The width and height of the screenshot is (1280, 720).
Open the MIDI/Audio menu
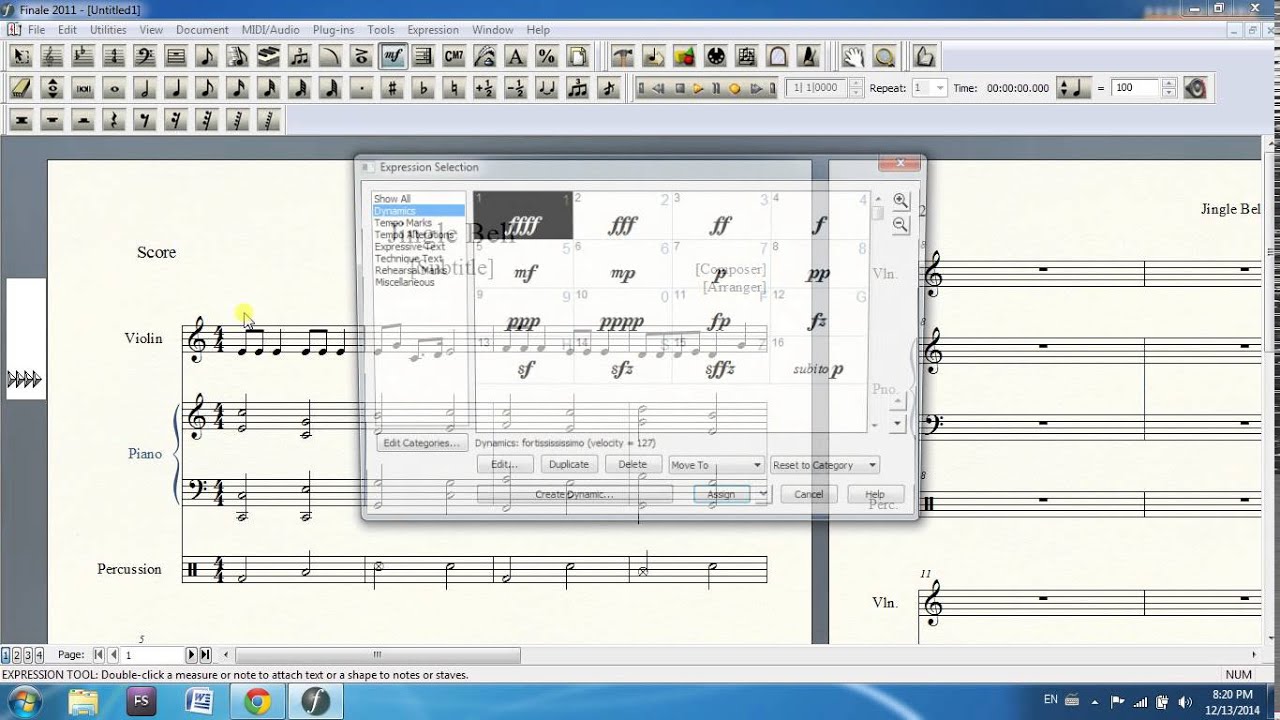pos(270,30)
